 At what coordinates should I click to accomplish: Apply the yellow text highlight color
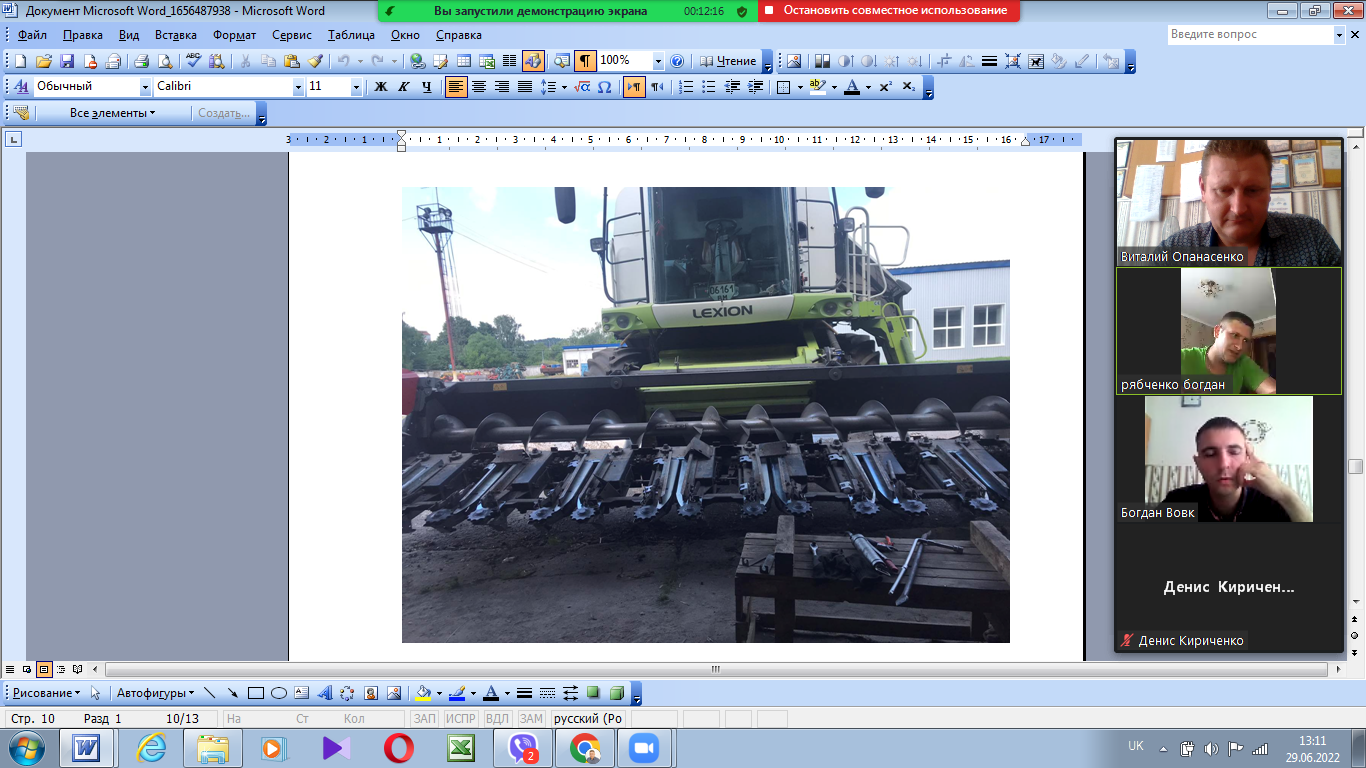817,87
